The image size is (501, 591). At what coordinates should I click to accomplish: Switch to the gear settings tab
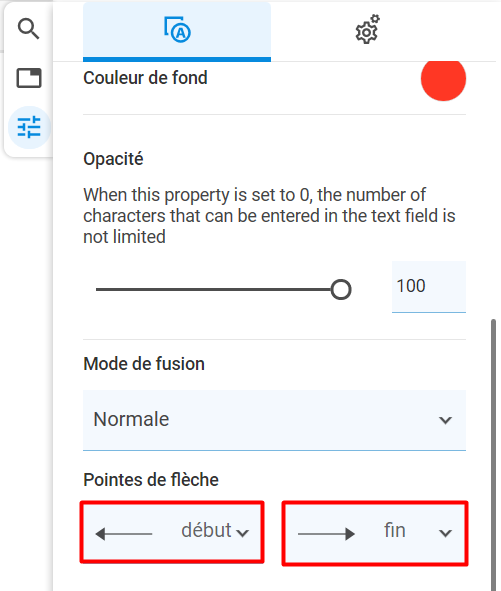coord(368,29)
